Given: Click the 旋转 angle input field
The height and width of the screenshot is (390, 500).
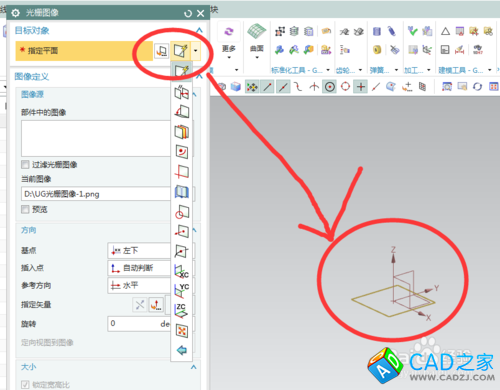Looking at the screenshot, I should point(139,324).
